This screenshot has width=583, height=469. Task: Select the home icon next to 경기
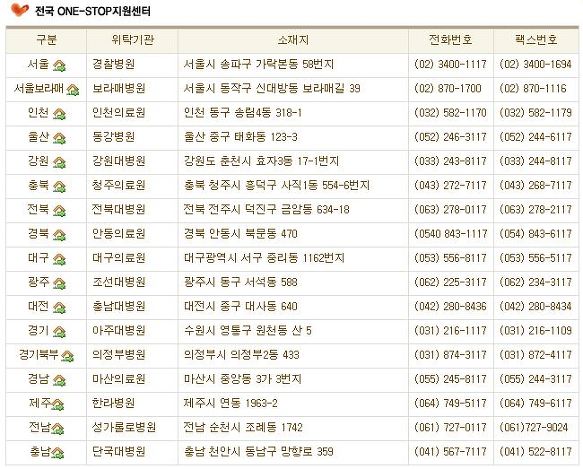59,332
